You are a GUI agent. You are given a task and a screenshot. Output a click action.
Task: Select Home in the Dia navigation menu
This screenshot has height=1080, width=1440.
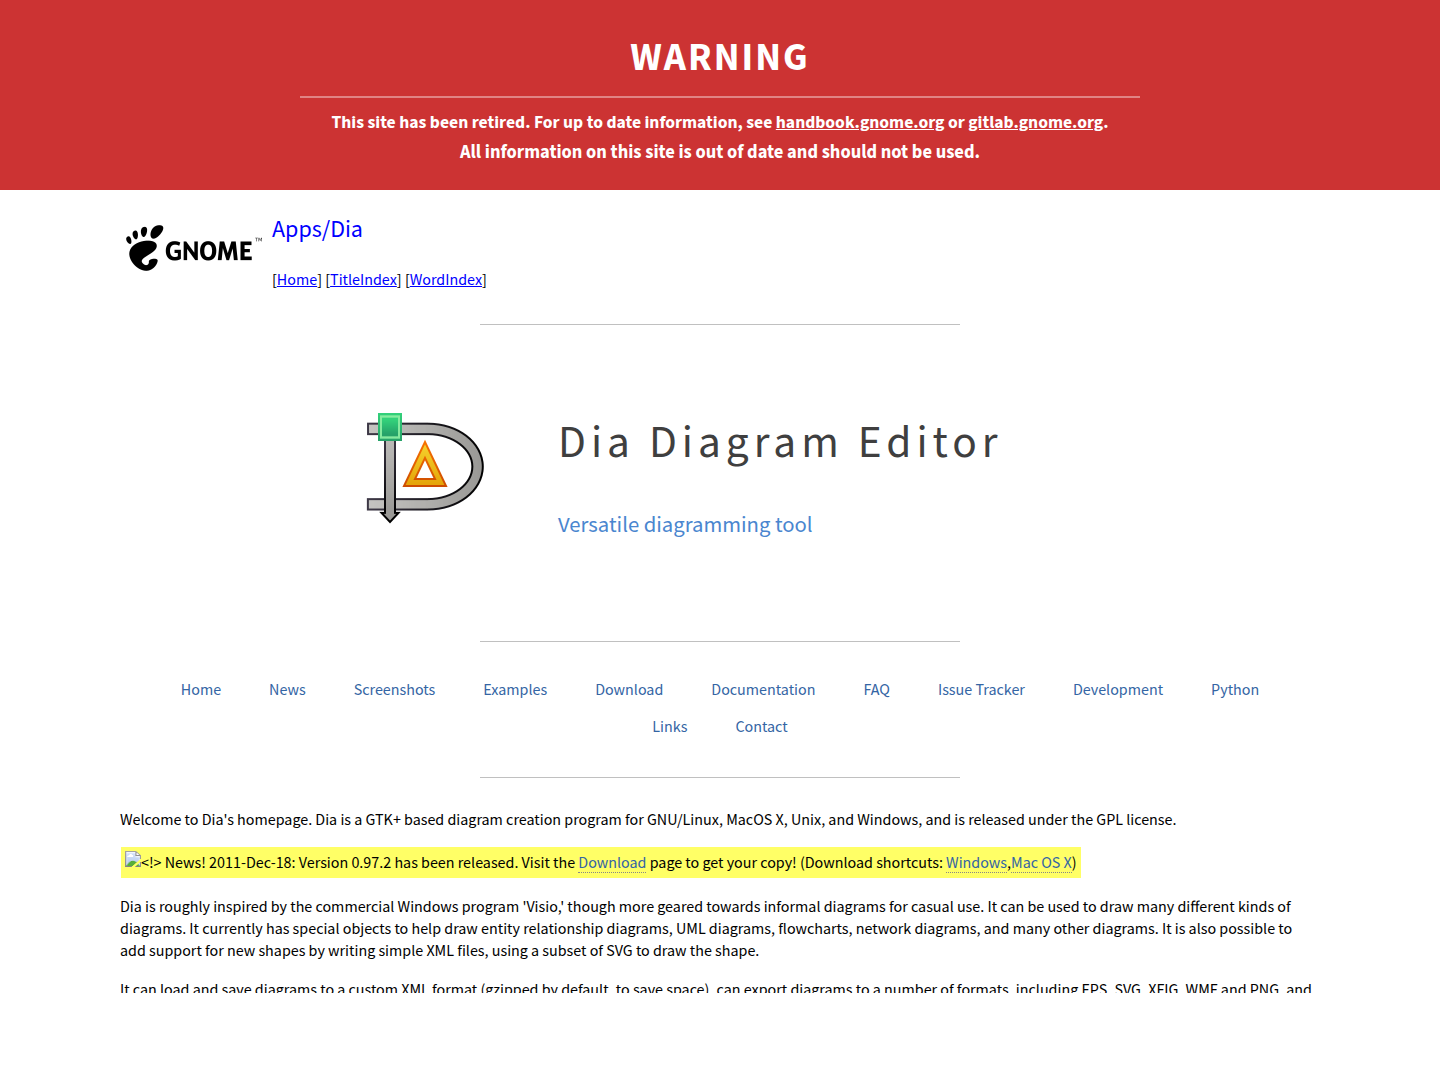[201, 690]
